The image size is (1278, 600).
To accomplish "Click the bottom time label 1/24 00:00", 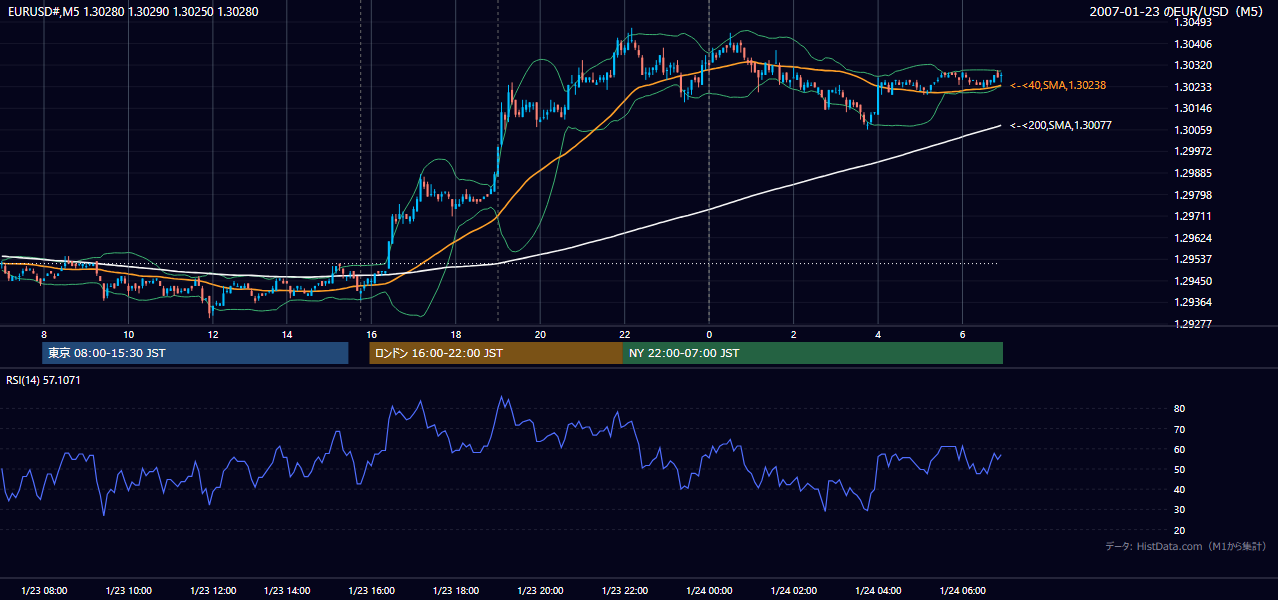I will [709, 591].
